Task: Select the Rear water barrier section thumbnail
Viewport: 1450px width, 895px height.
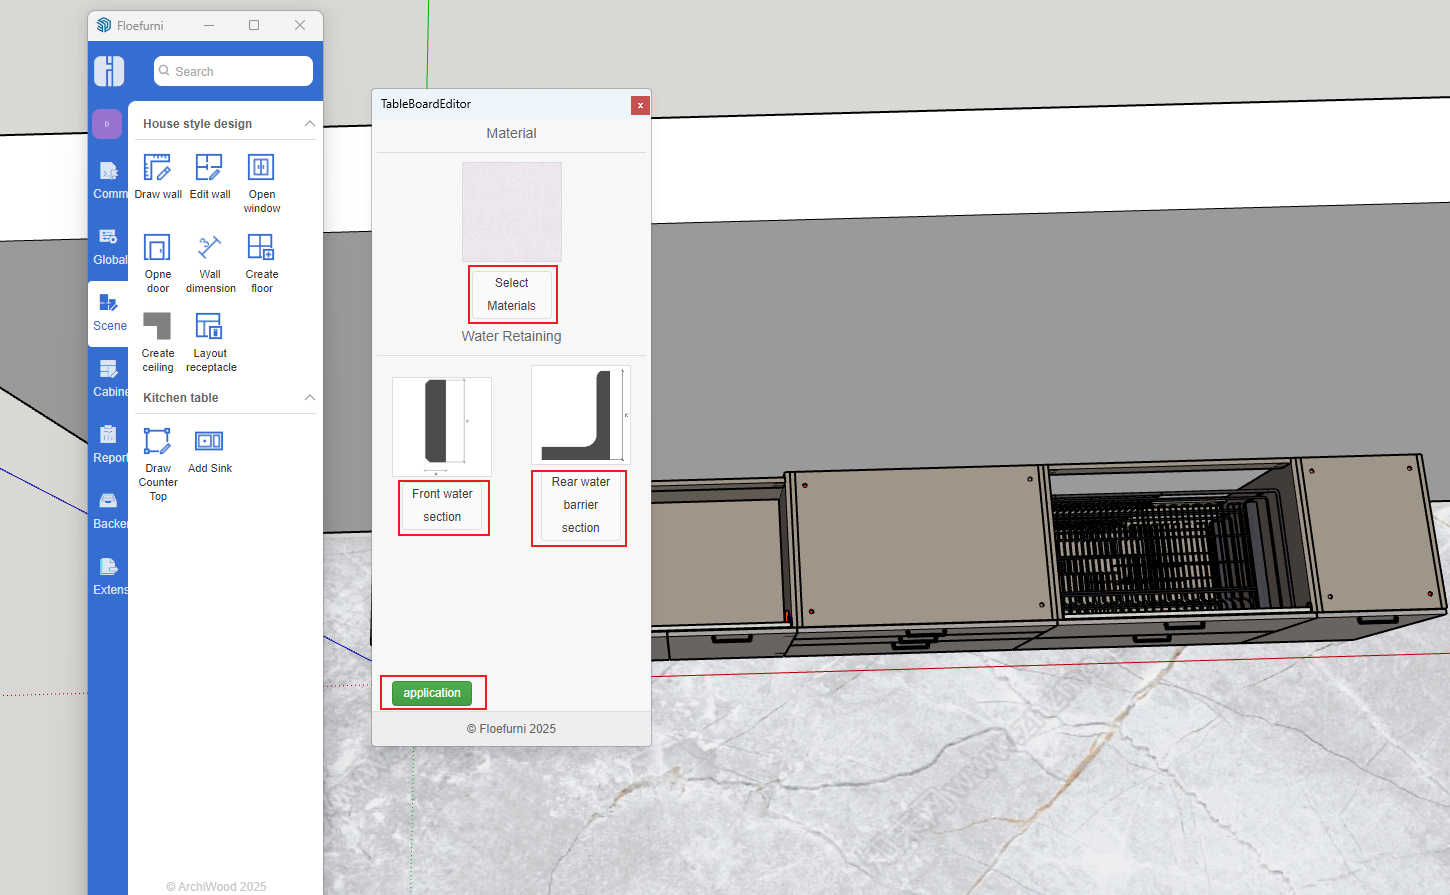Action: pos(580,414)
